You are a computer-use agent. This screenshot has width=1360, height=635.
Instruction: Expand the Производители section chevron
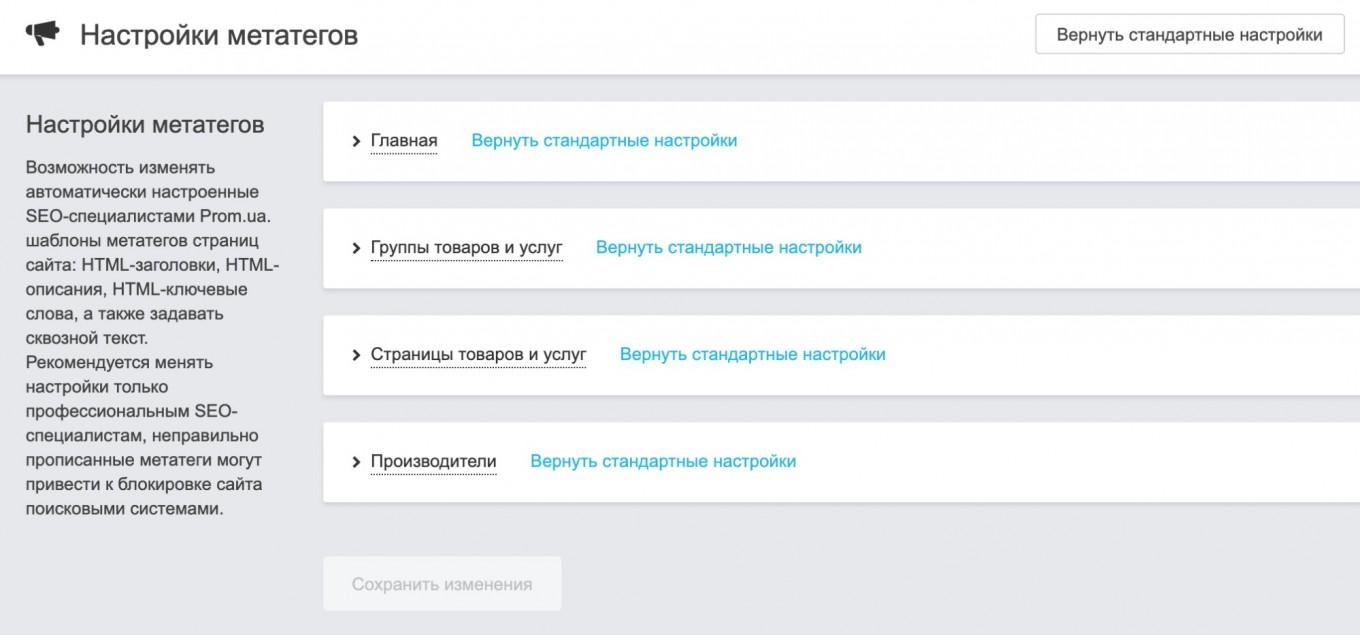coord(356,462)
